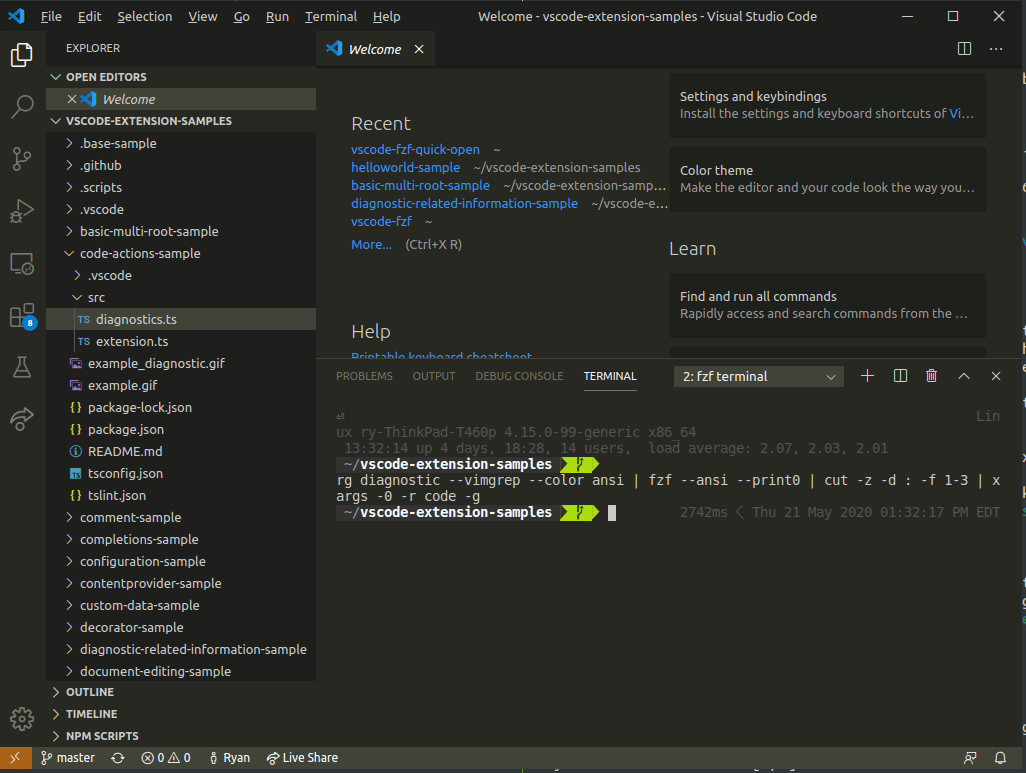
Task: Open recent helloworld-sample link
Action: coord(405,168)
